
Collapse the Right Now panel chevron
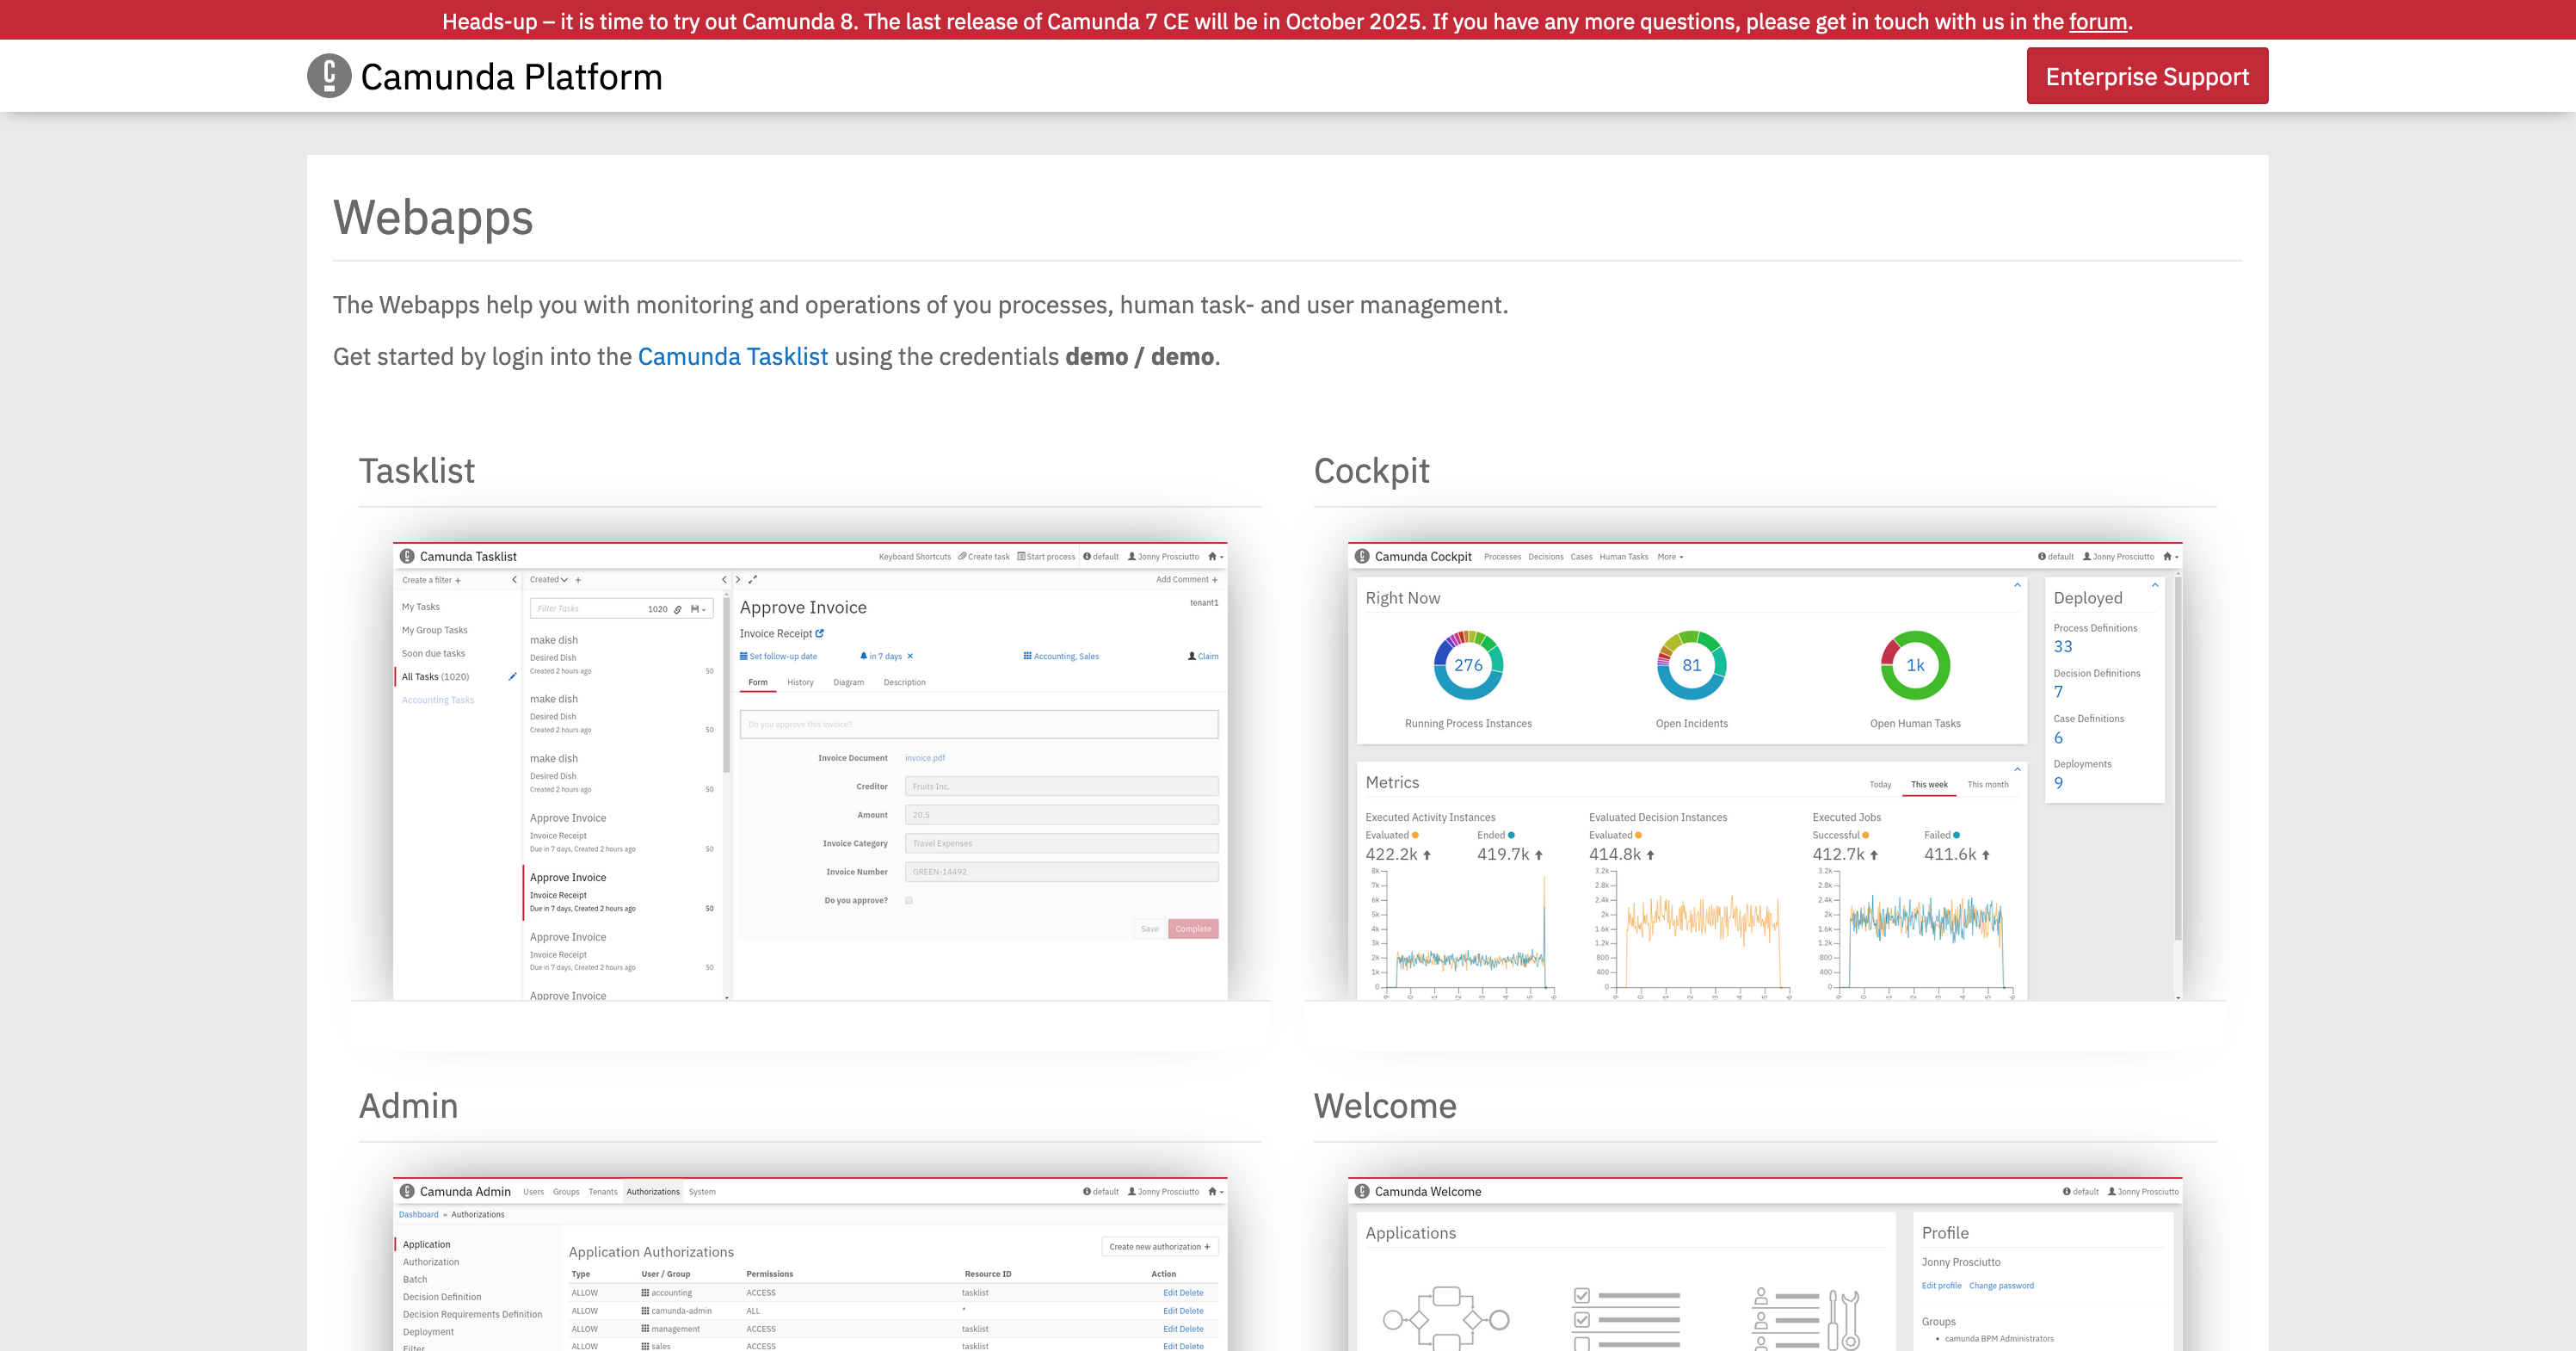coord(2017,586)
